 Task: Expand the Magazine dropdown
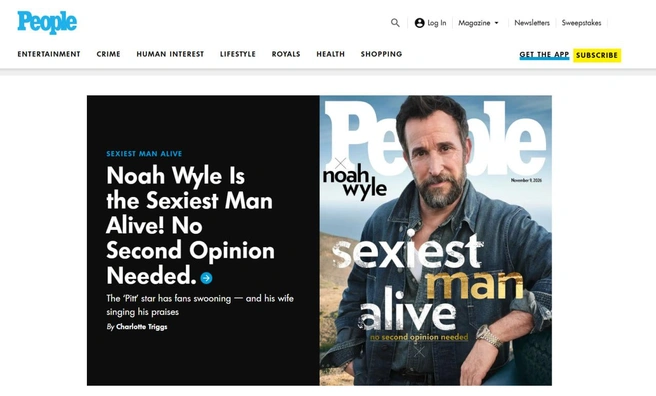pyautogui.click(x=478, y=23)
